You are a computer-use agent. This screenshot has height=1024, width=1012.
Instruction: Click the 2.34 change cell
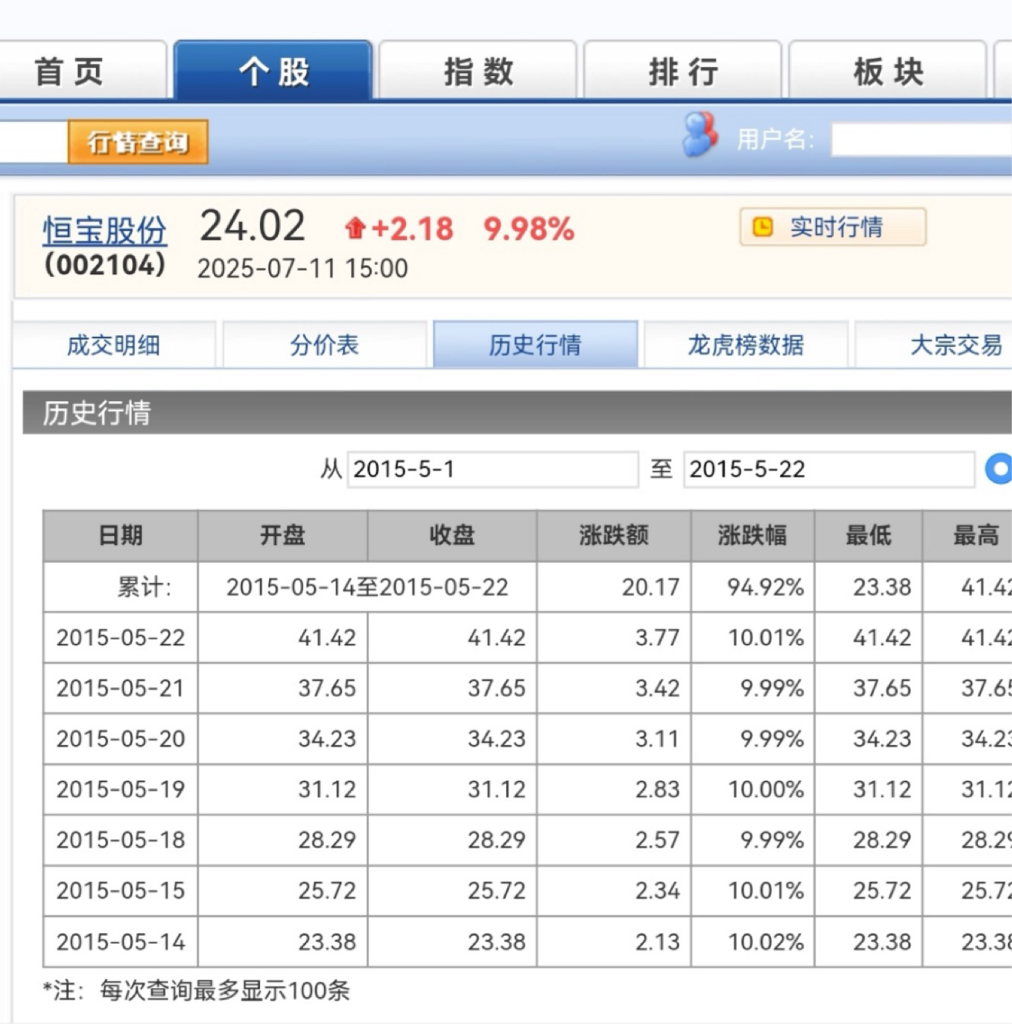614,891
